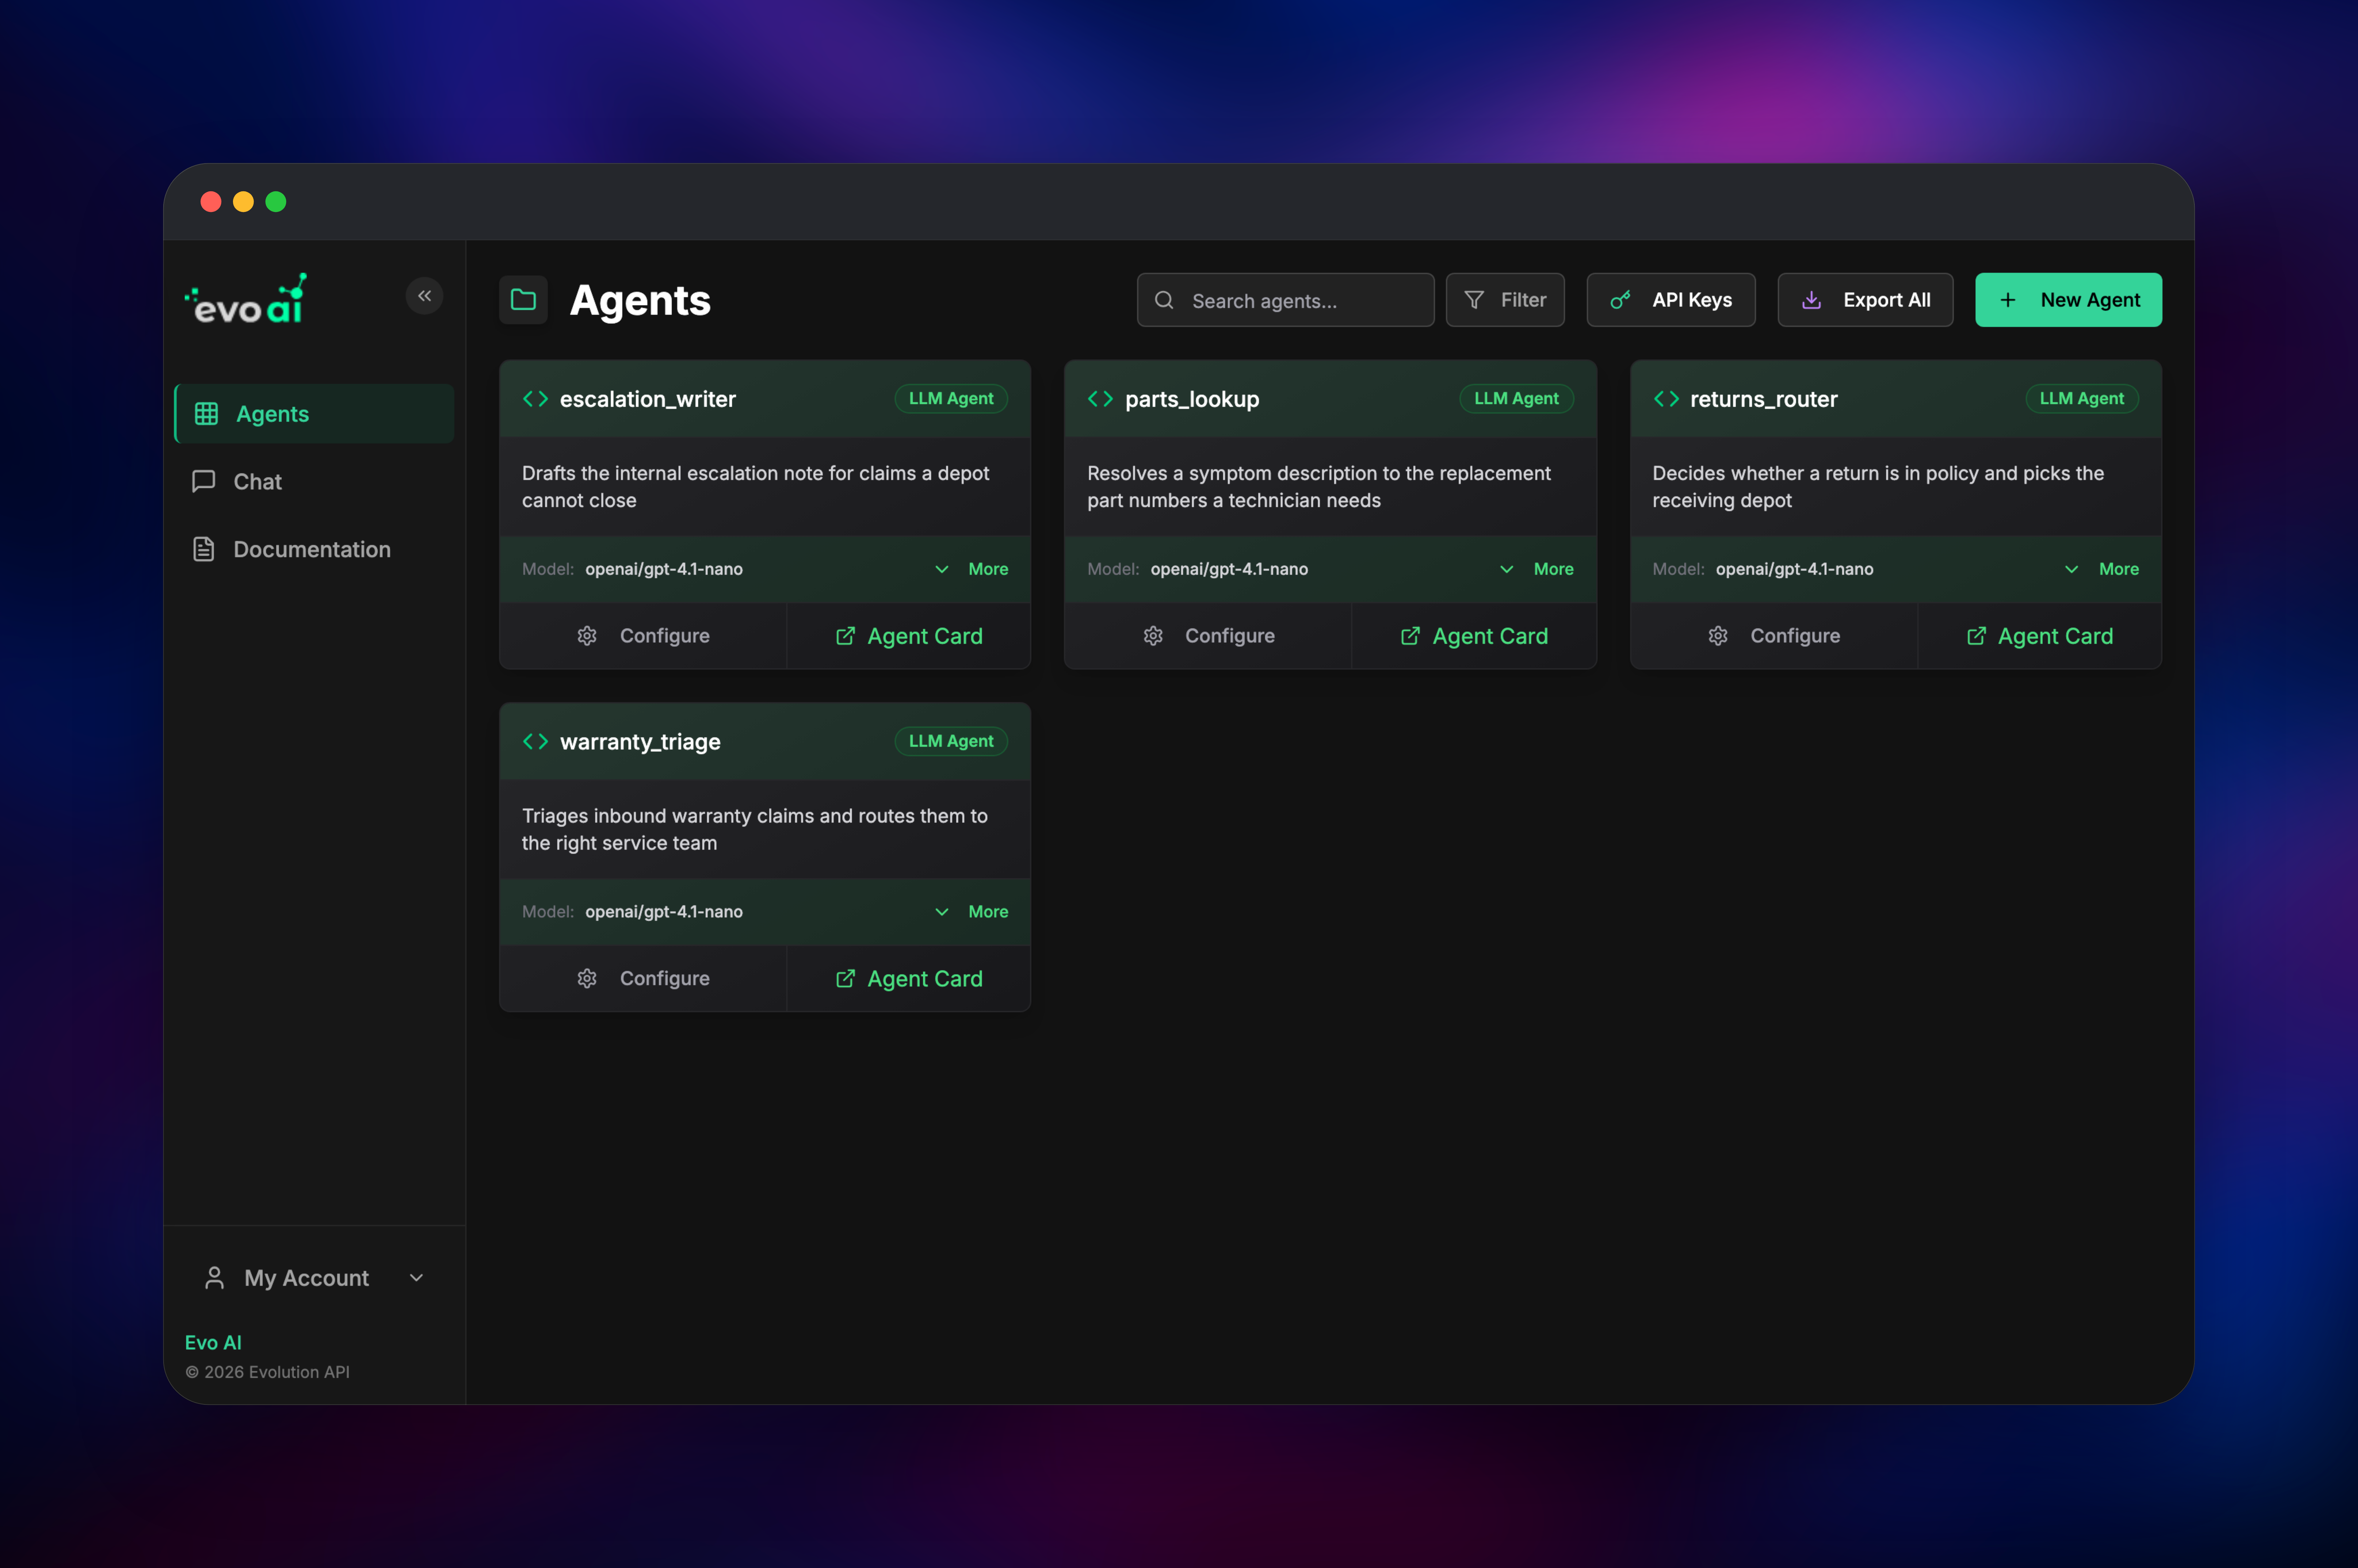Configure the returns_router agent
Viewport: 2358px width, 1568px height.
(1774, 636)
